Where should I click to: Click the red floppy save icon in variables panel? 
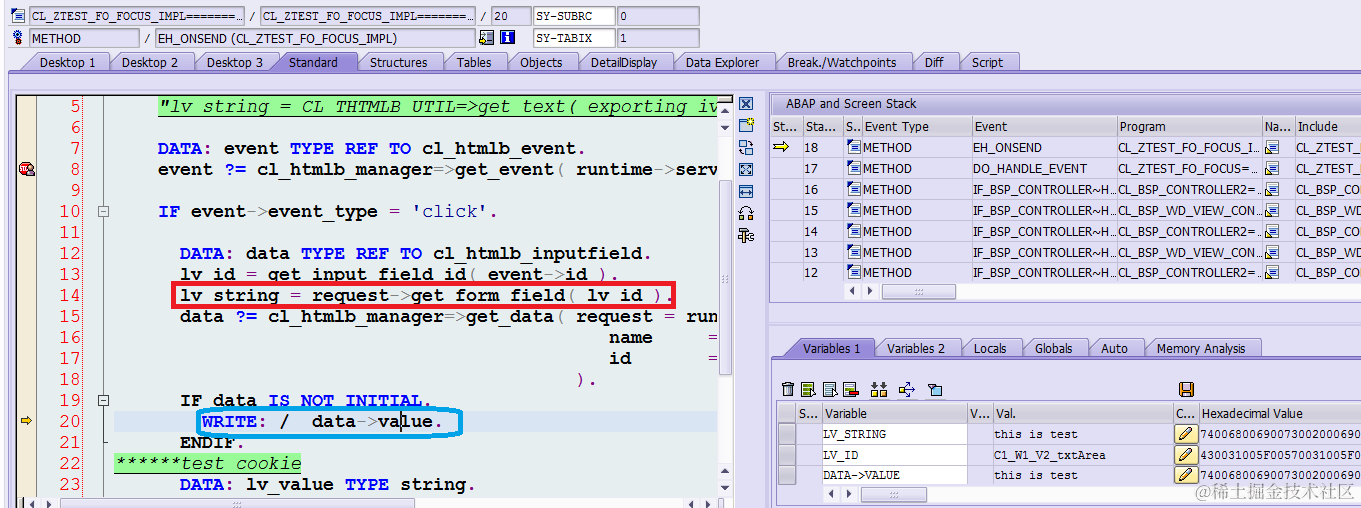[1187, 389]
